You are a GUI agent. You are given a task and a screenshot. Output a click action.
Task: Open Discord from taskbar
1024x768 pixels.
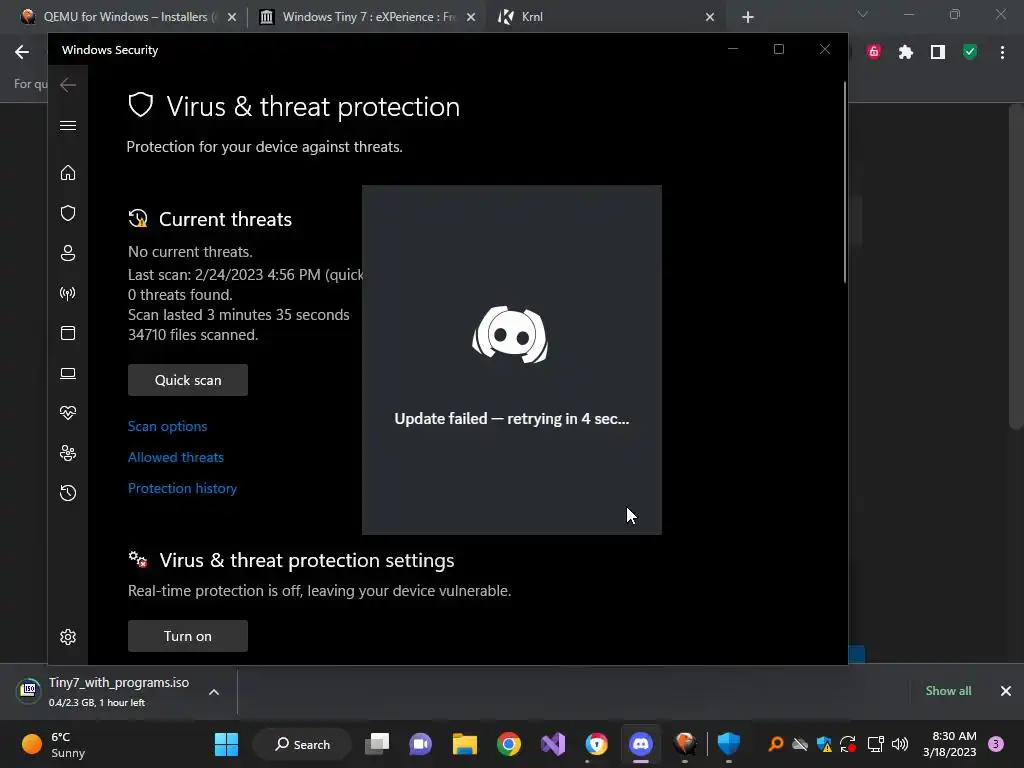tap(641, 744)
